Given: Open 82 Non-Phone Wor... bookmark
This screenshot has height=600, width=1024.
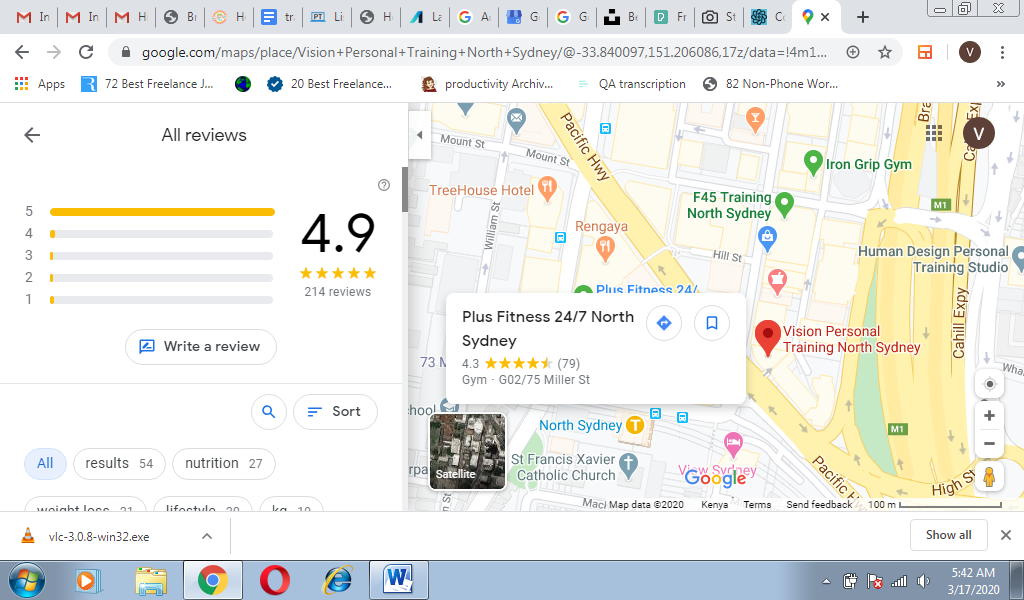Looking at the screenshot, I should 771,84.
